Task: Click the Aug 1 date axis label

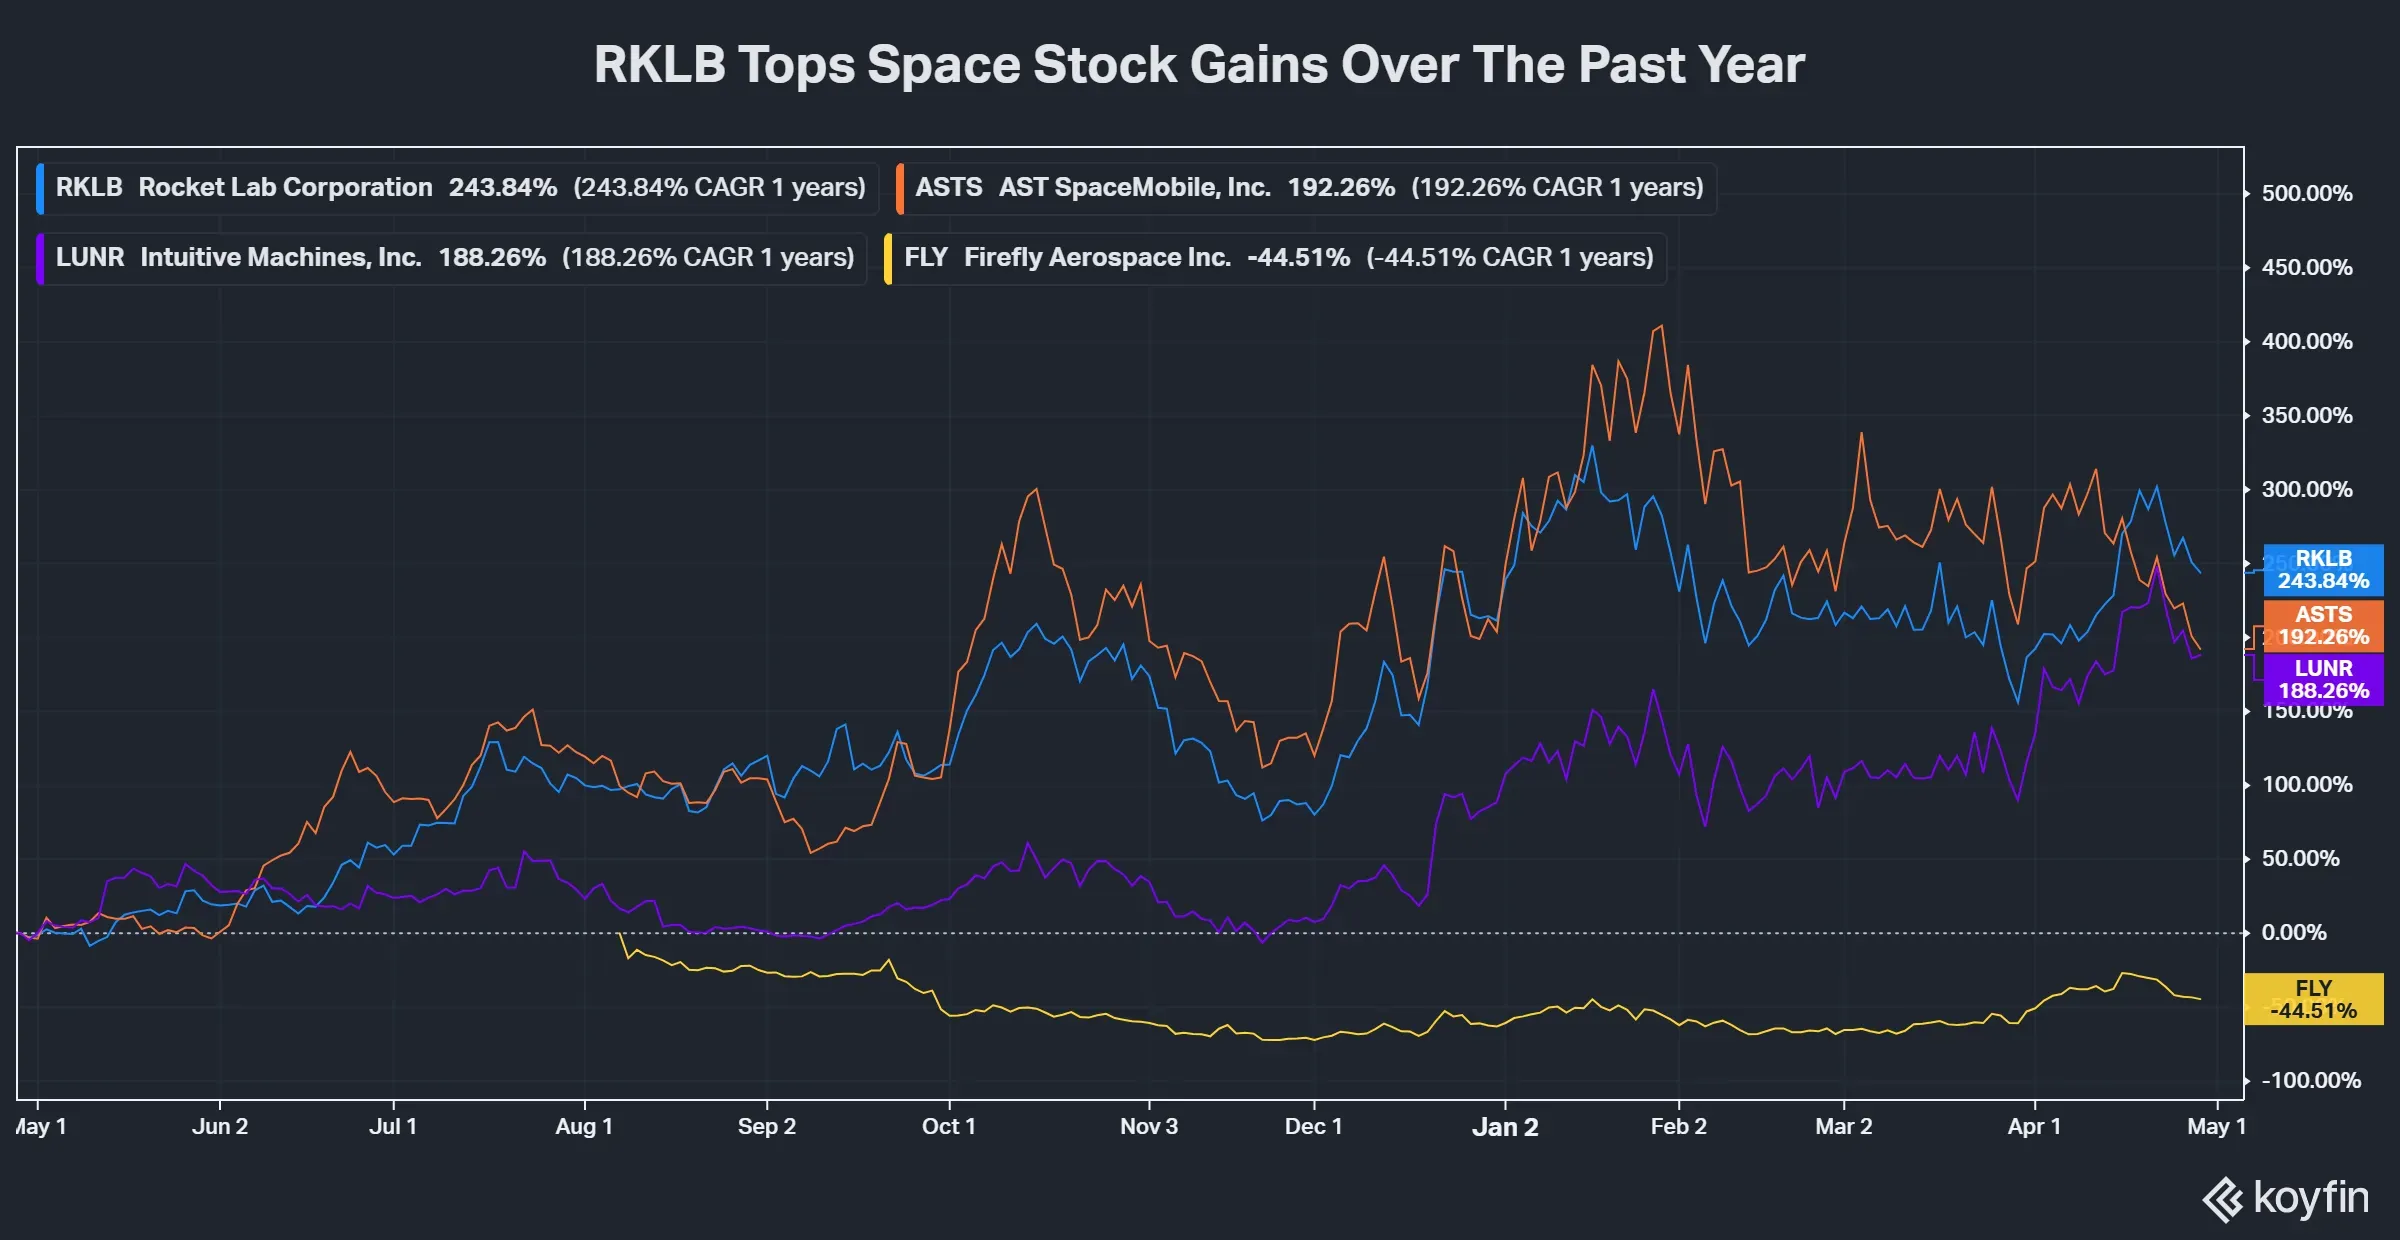Action: 584,1127
